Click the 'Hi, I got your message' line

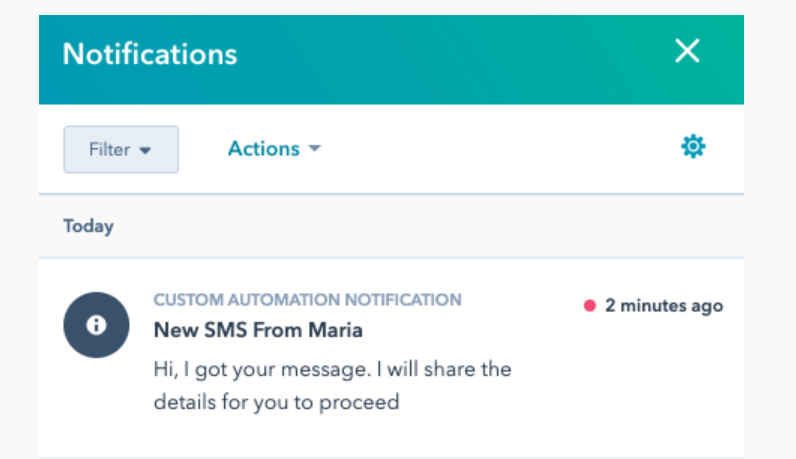click(x=333, y=369)
